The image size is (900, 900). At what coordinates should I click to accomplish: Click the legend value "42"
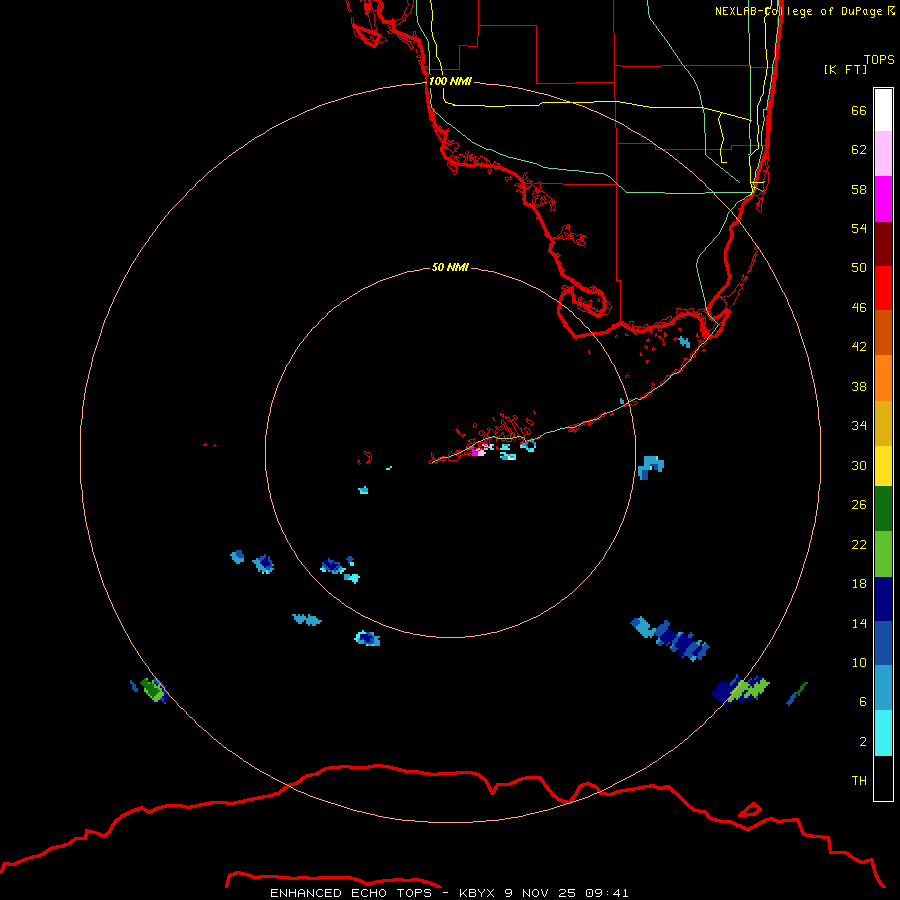pyautogui.click(x=859, y=346)
